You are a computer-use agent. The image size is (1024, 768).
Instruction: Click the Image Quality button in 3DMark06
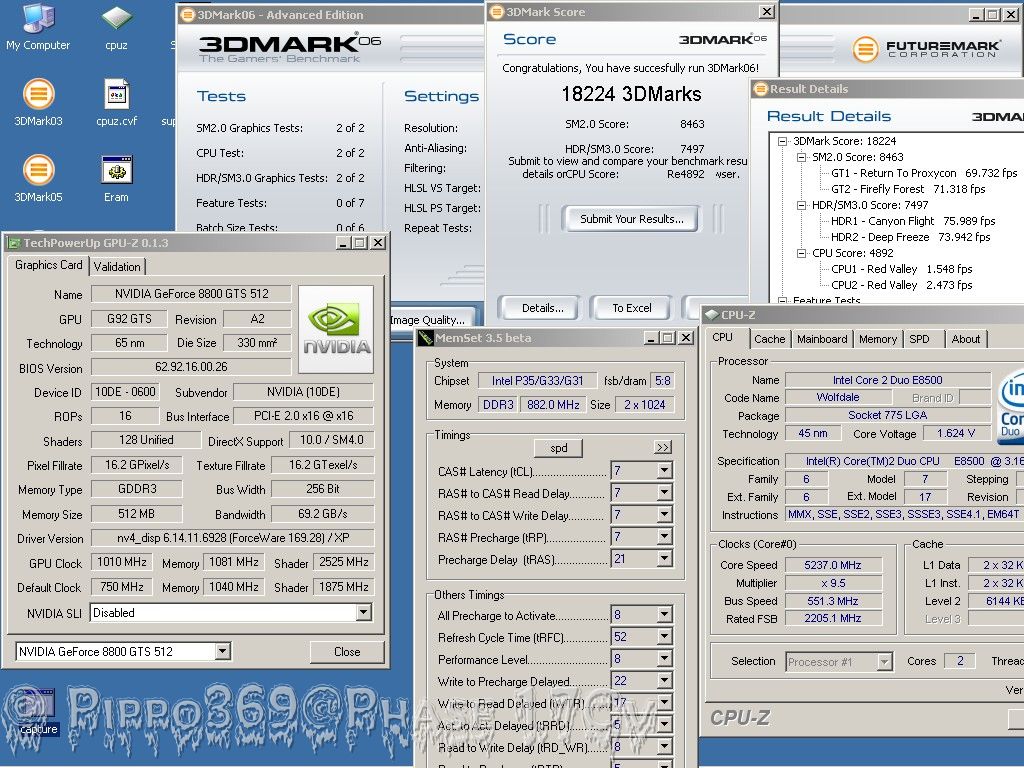pyautogui.click(x=431, y=319)
